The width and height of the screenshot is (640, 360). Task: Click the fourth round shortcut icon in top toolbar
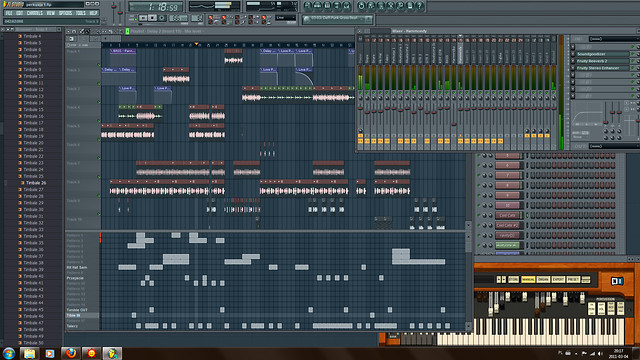point(337,6)
